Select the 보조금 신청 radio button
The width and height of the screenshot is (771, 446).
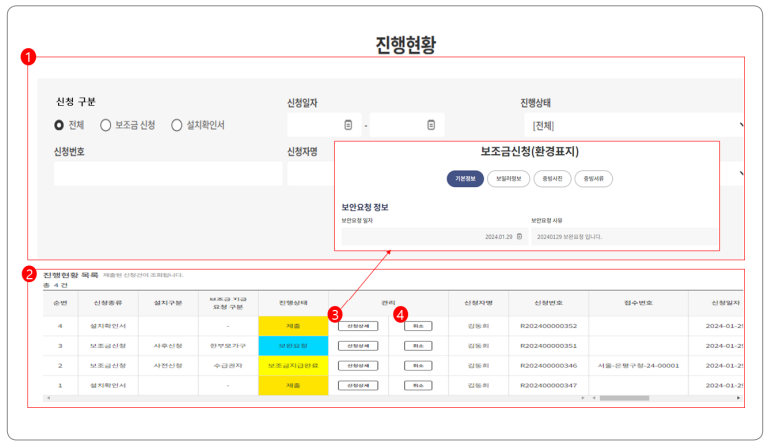tap(105, 125)
